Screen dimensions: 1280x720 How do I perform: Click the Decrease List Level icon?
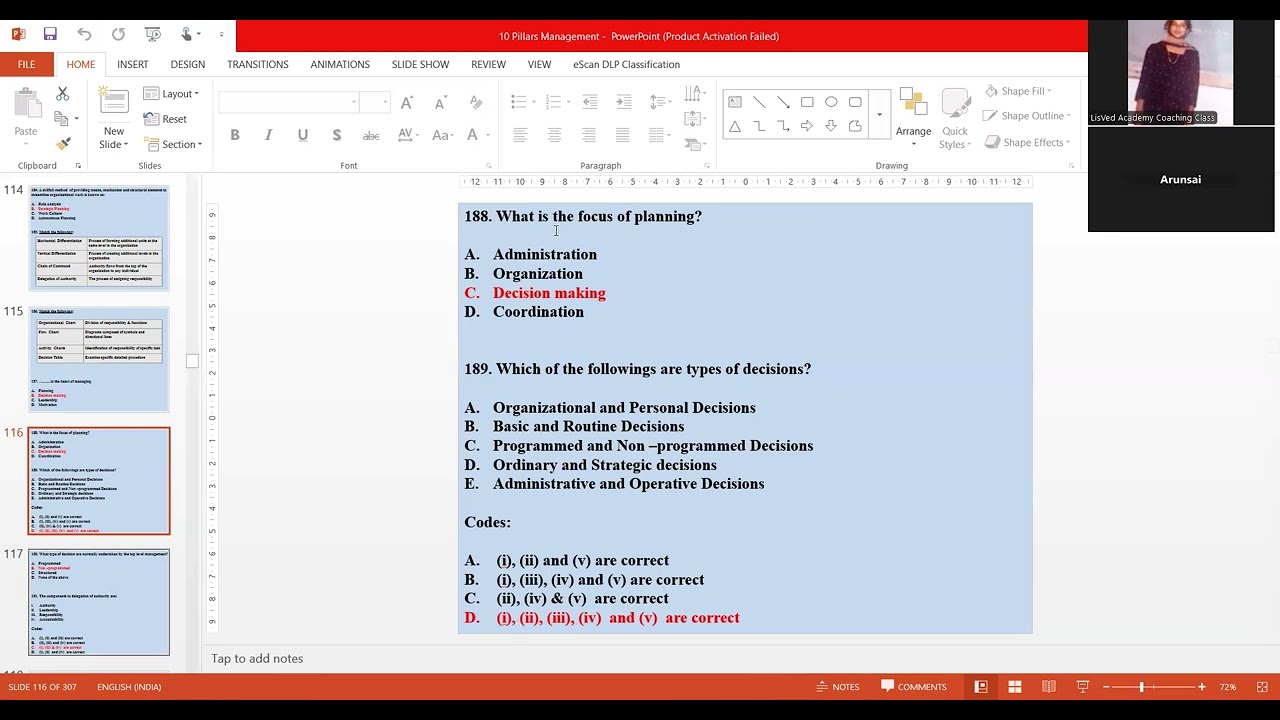coord(590,102)
